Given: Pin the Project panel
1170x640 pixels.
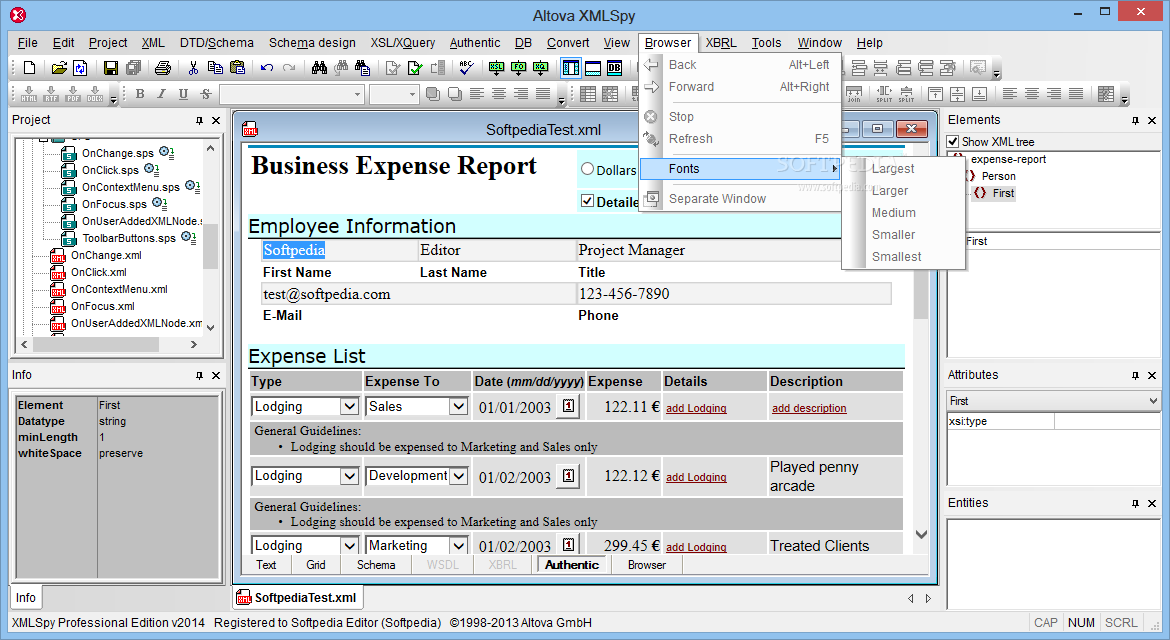Looking at the screenshot, I should click(x=199, y=120).
